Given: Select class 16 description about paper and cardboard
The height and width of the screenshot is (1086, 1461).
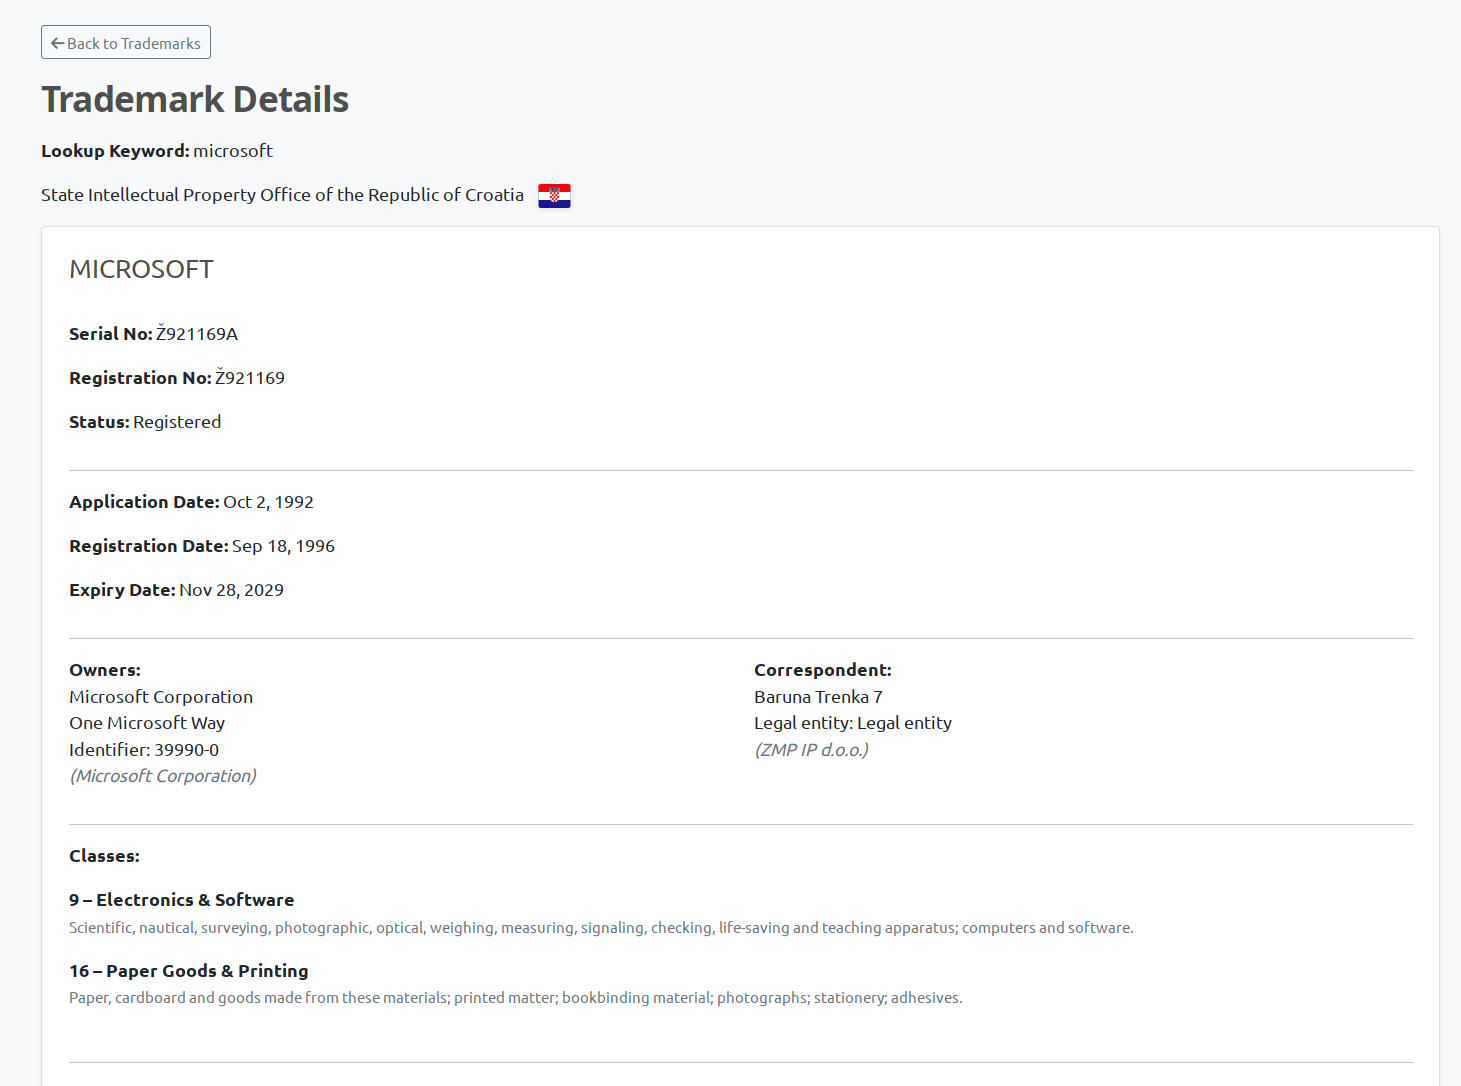Looking at the screenshot, I should [516, 998].
